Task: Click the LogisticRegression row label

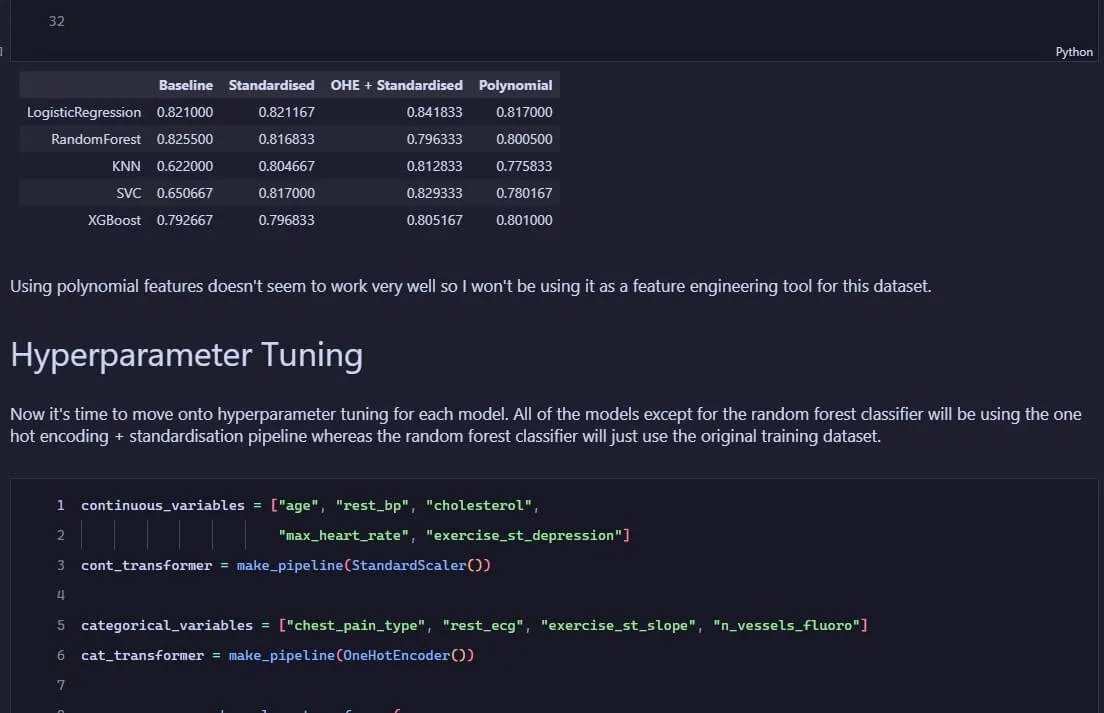Action: tap(84, 112)
